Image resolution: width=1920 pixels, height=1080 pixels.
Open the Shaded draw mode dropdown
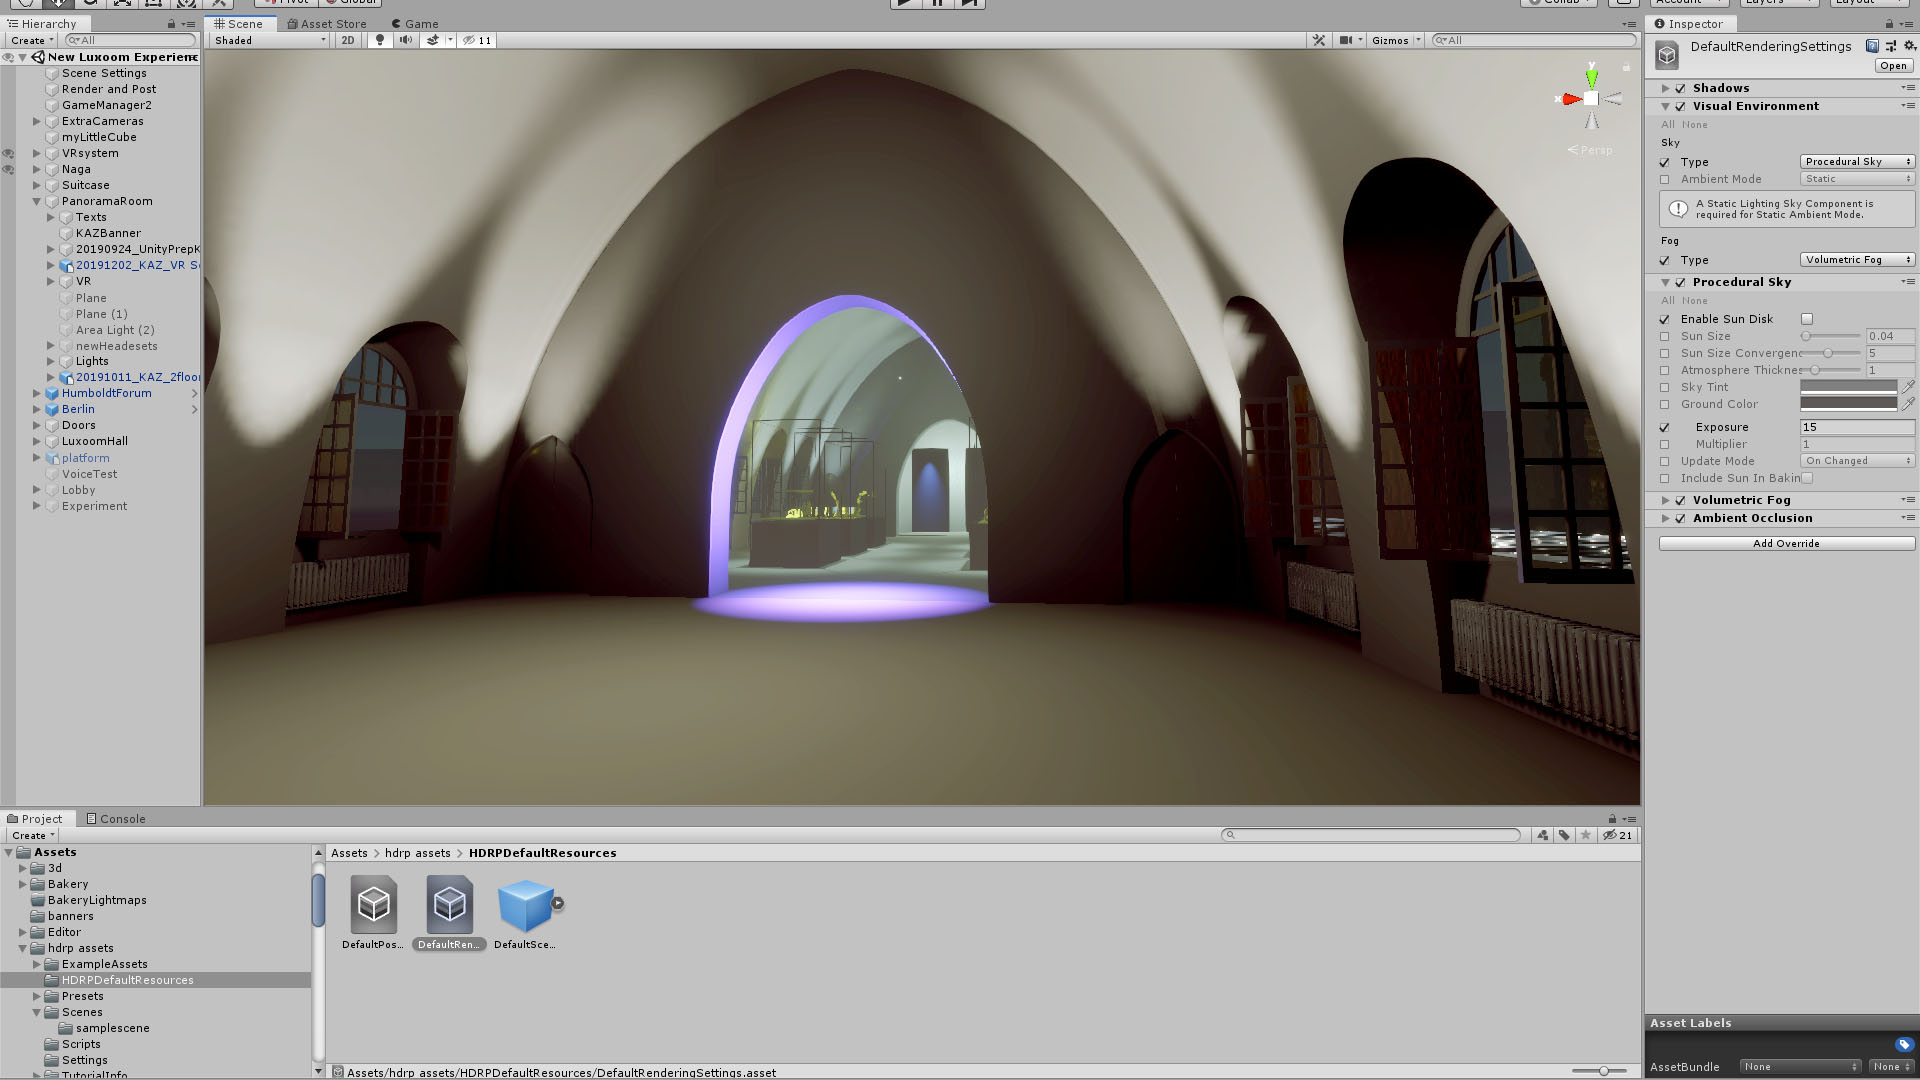click(x=269, y=40)
